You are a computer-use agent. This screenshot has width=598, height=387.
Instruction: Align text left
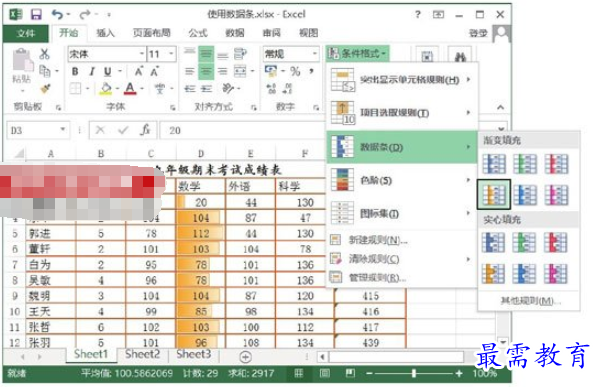tap(190, 71)
